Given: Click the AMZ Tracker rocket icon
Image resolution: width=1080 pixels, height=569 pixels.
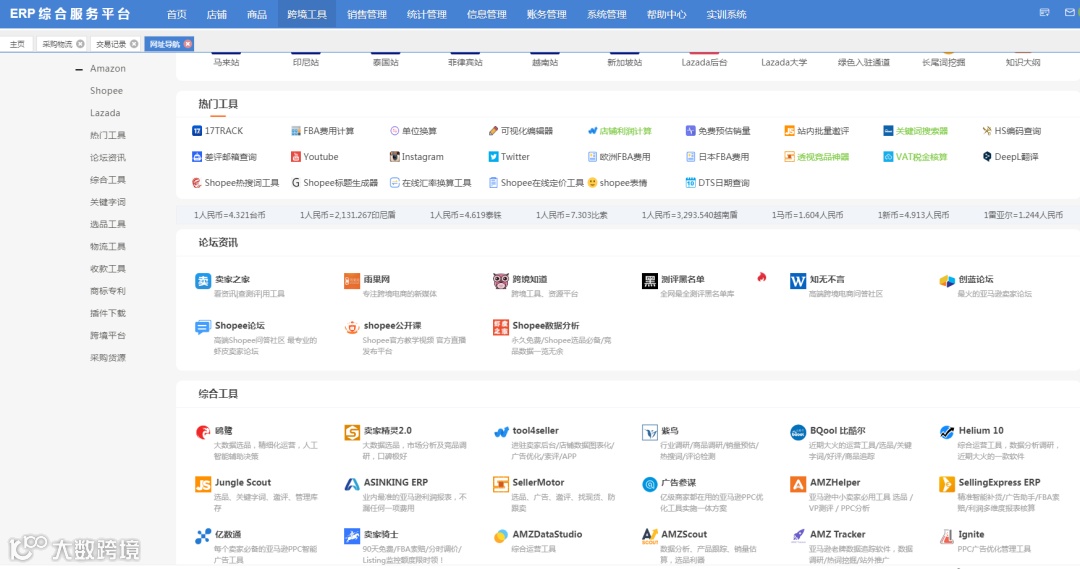Looking at the screenshot, I should [798, 536].
